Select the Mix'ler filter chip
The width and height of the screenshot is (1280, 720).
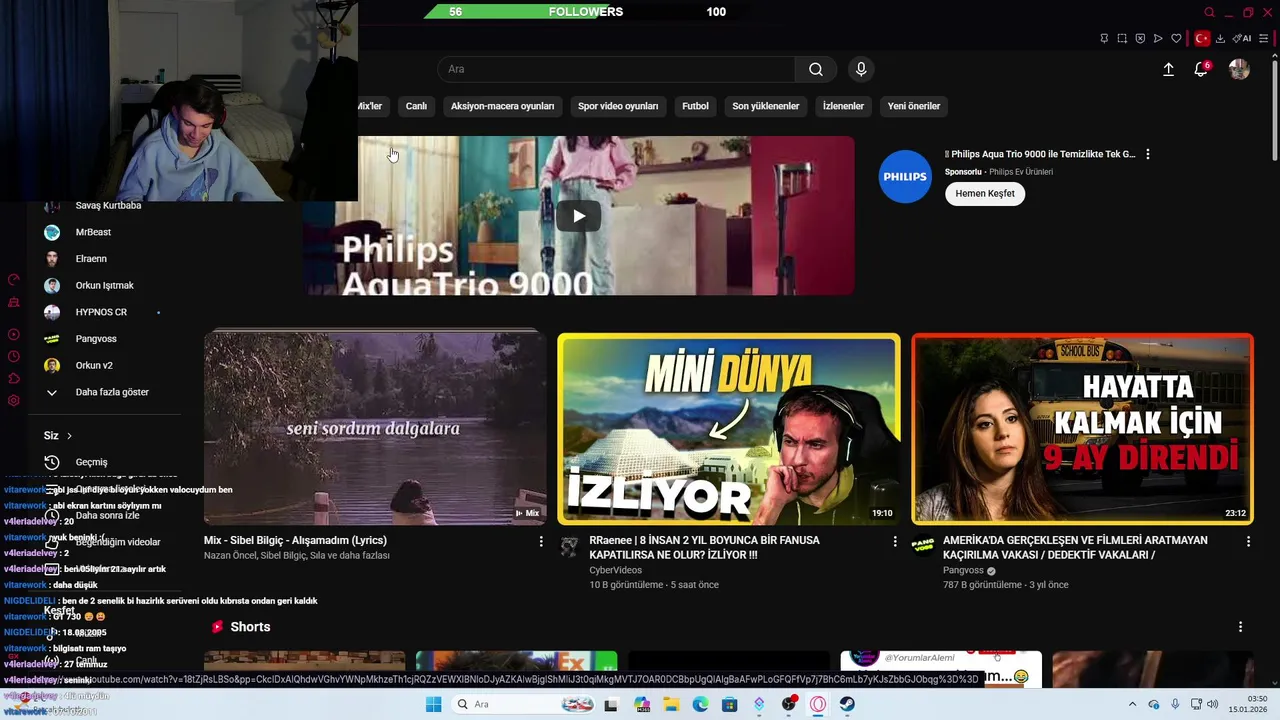pyautogui.click(x=369, y=106)
